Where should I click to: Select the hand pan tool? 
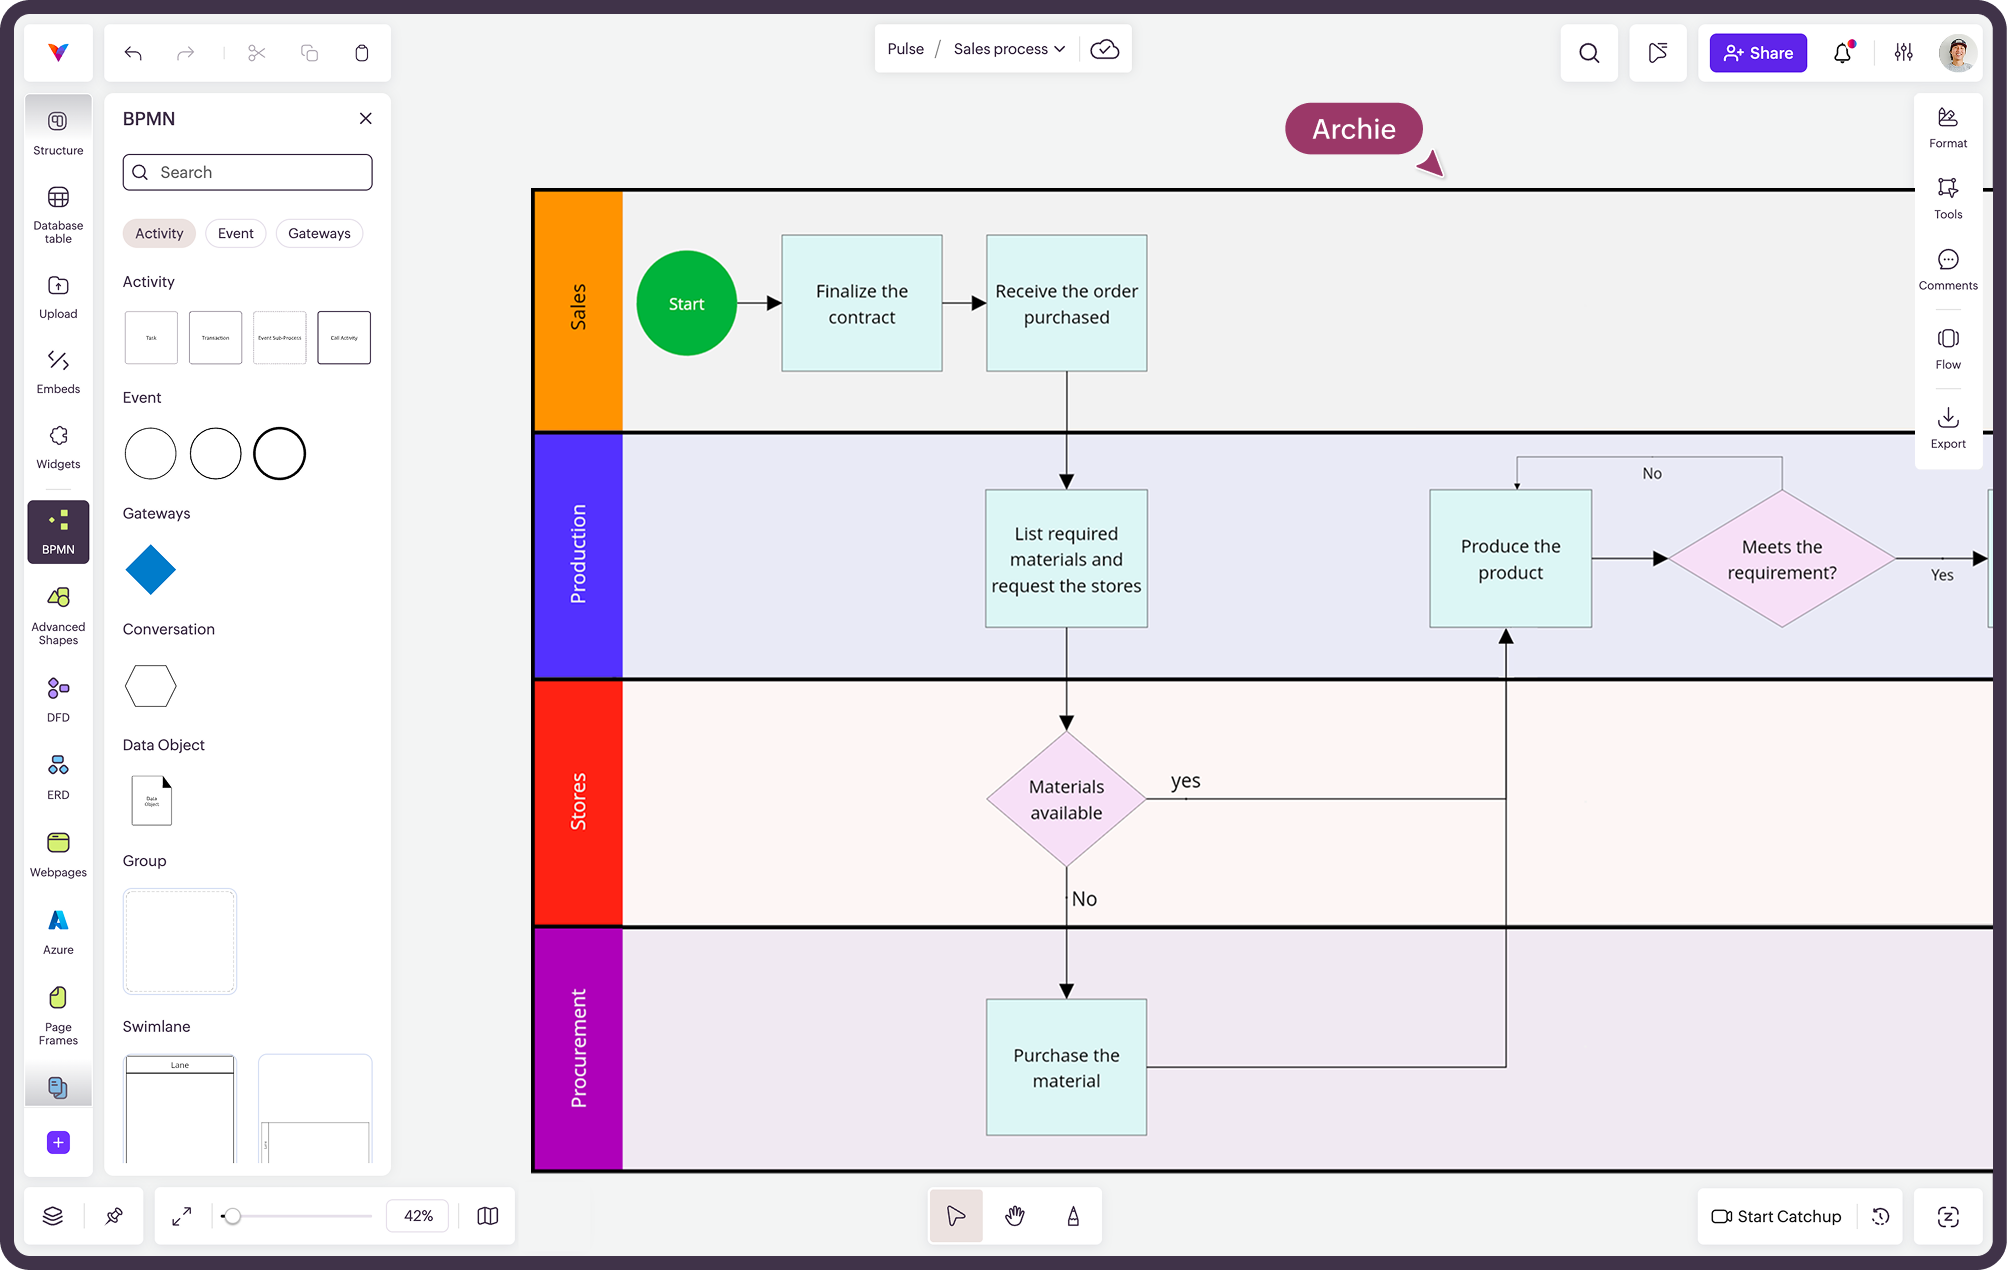1015,1216
